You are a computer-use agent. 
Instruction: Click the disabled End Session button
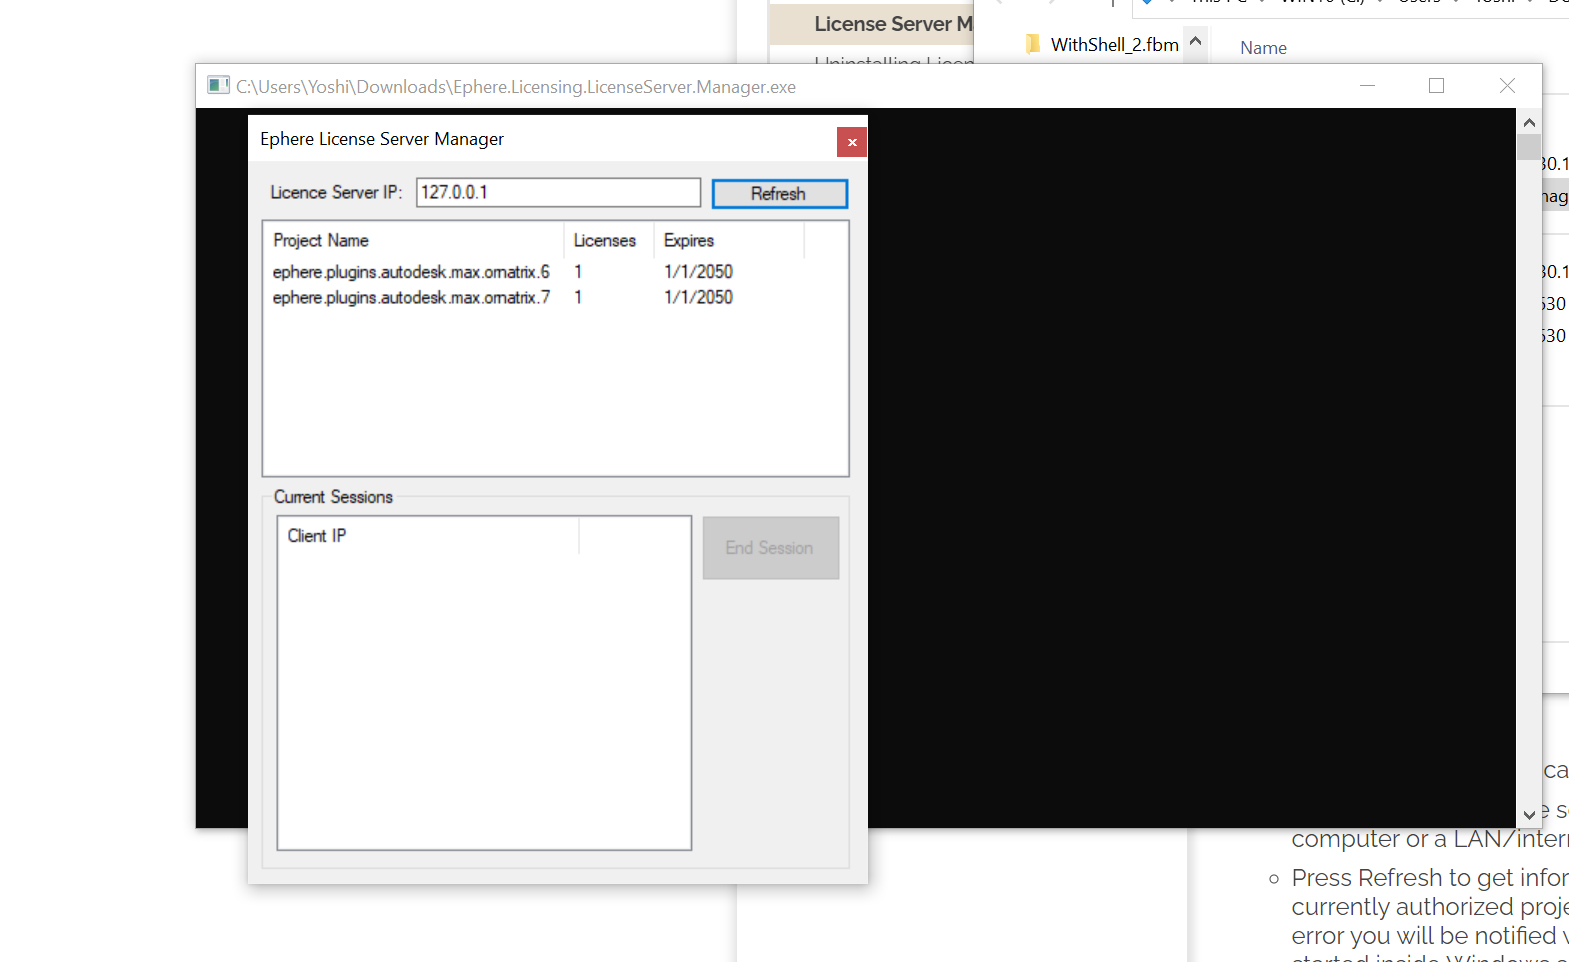pos(770,548)
